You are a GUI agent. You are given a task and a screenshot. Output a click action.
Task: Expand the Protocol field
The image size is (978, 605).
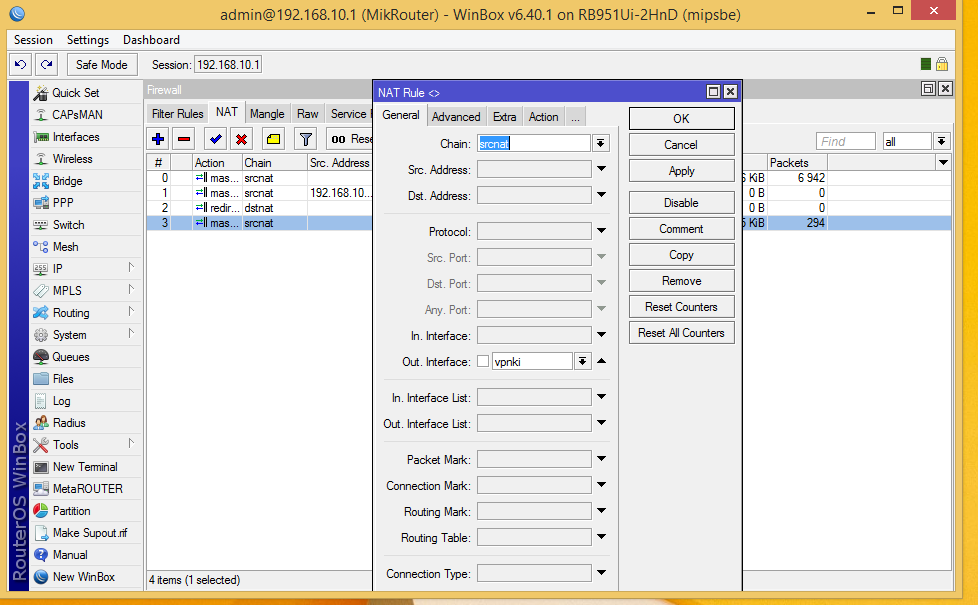tap(601, 231)
